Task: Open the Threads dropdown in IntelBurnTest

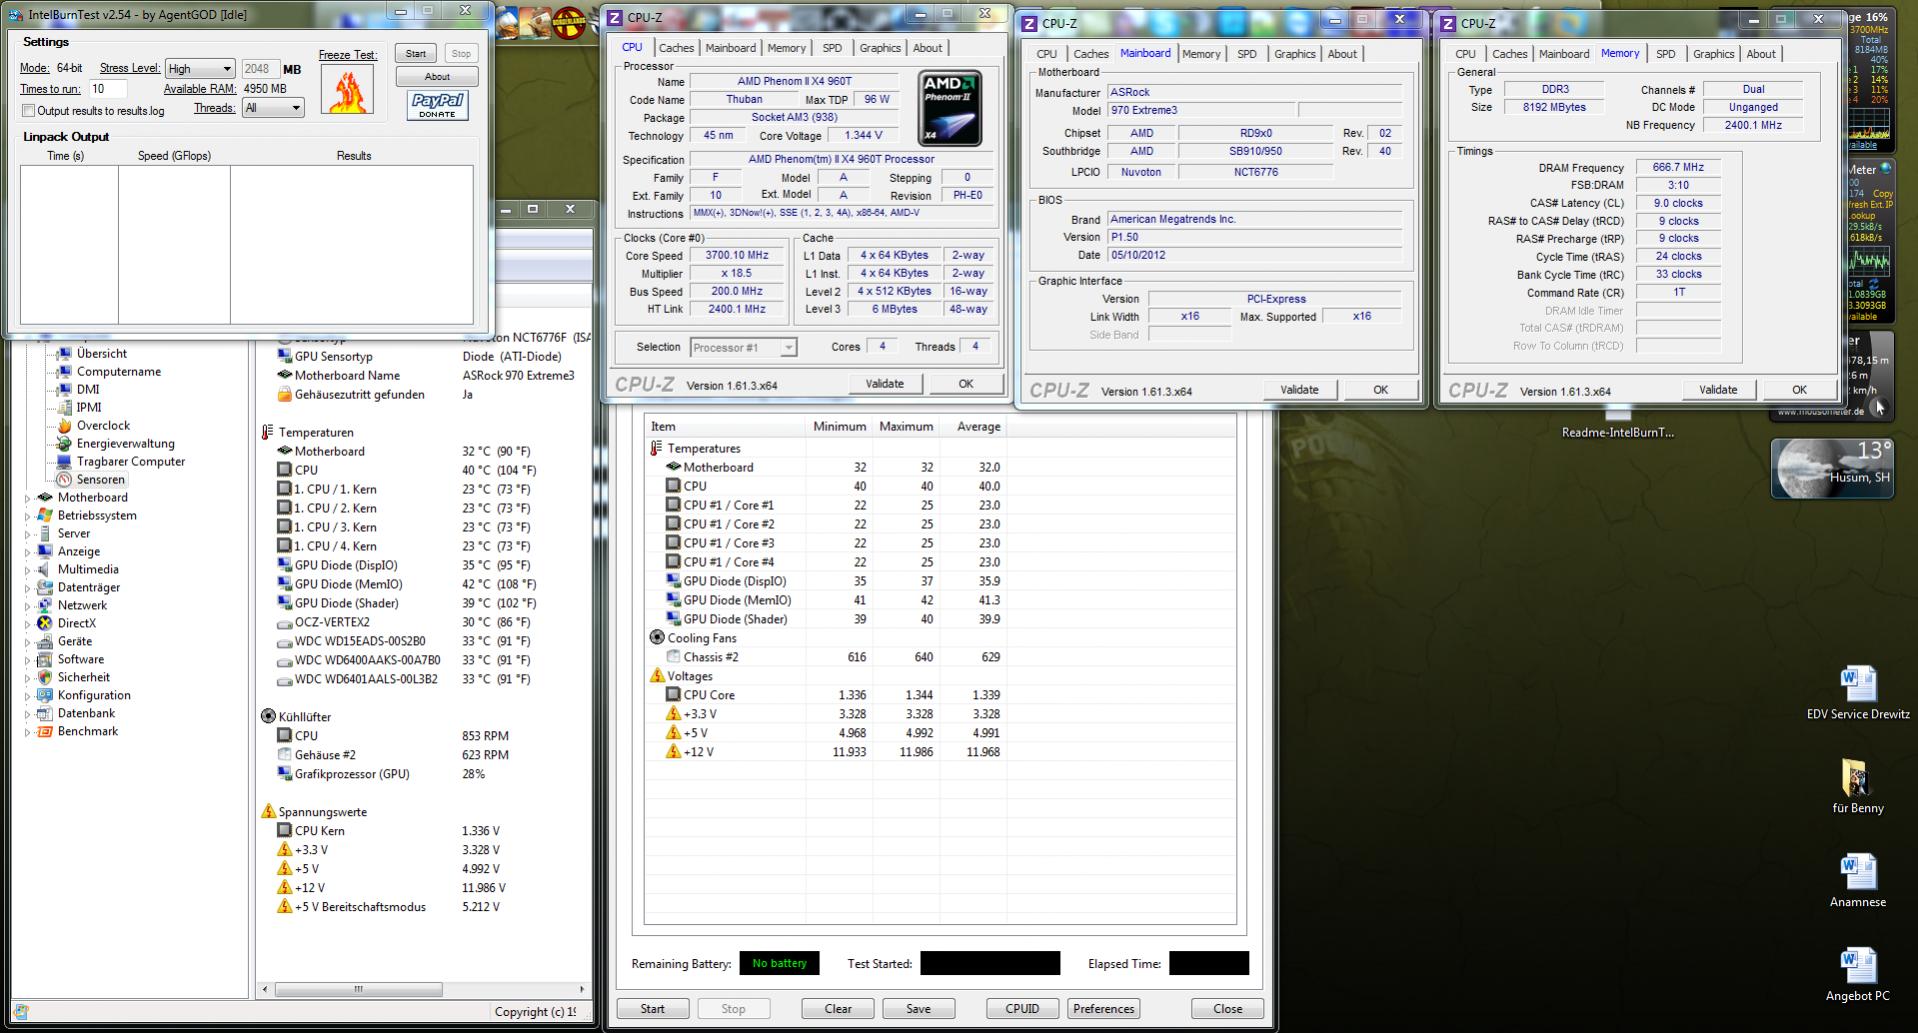Action: pos(272,108)
